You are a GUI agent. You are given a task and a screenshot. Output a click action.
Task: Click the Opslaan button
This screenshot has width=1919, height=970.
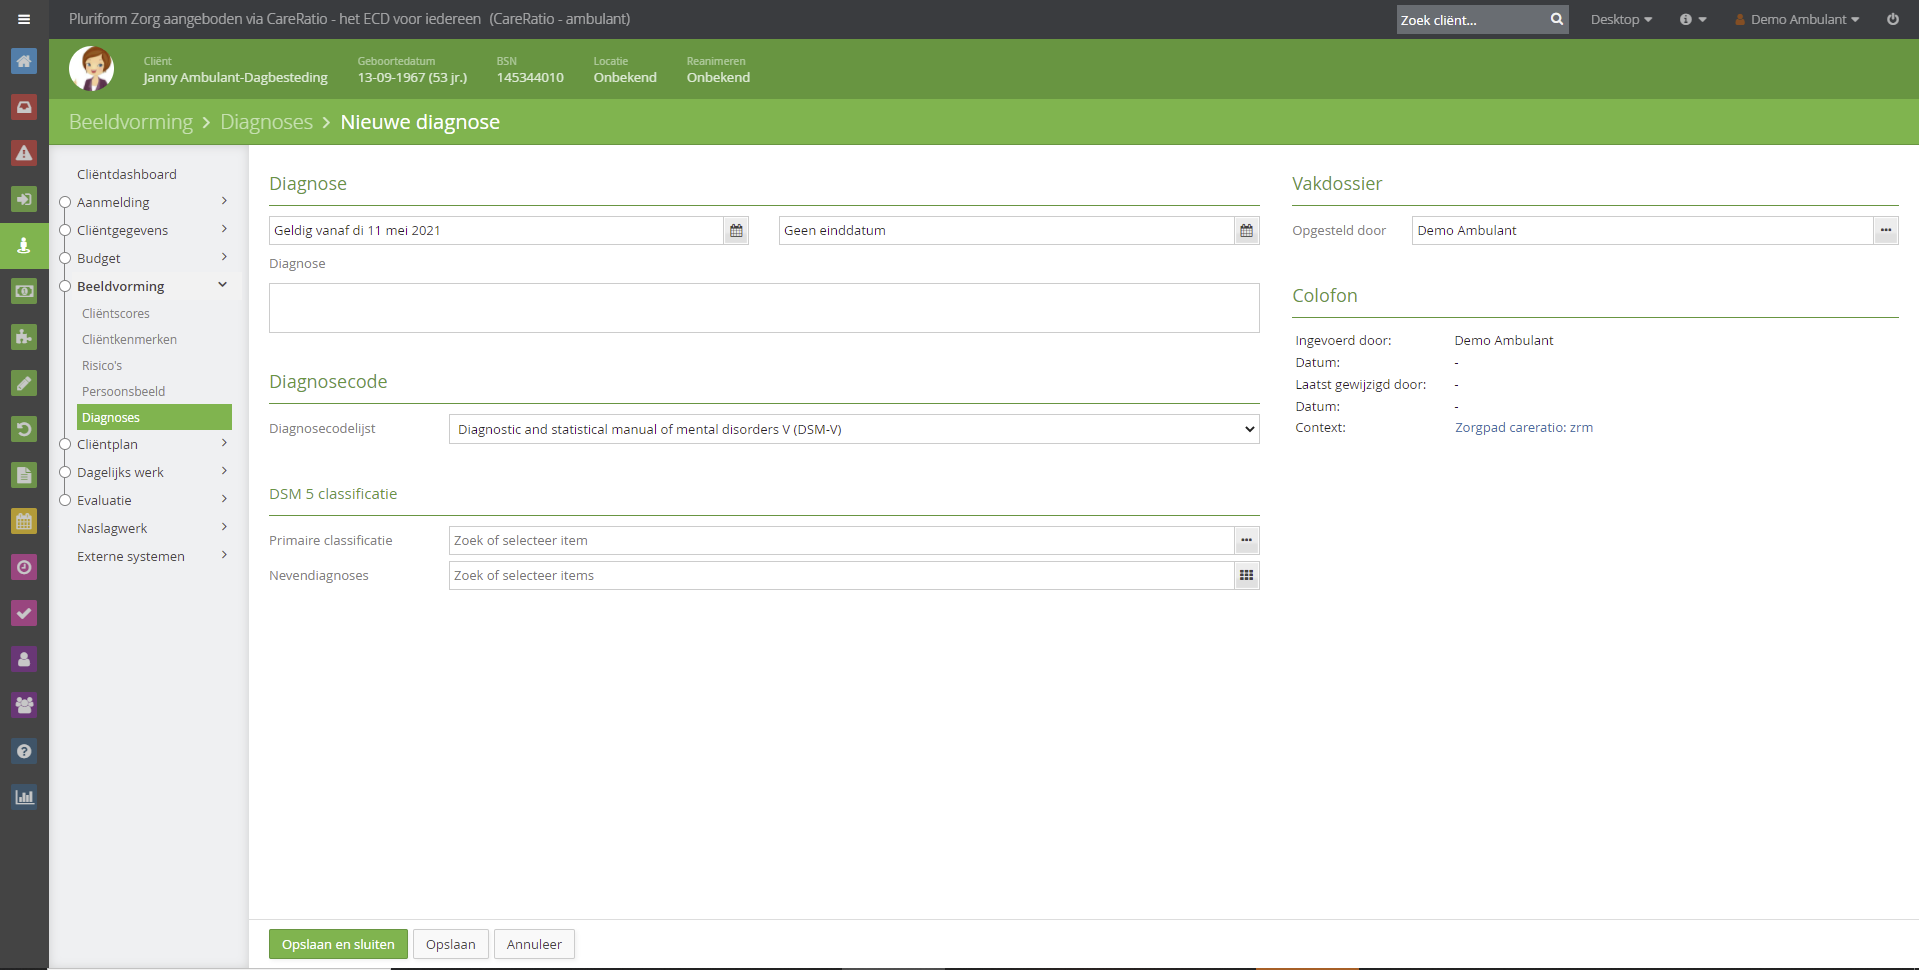click(x=451, y=945)
